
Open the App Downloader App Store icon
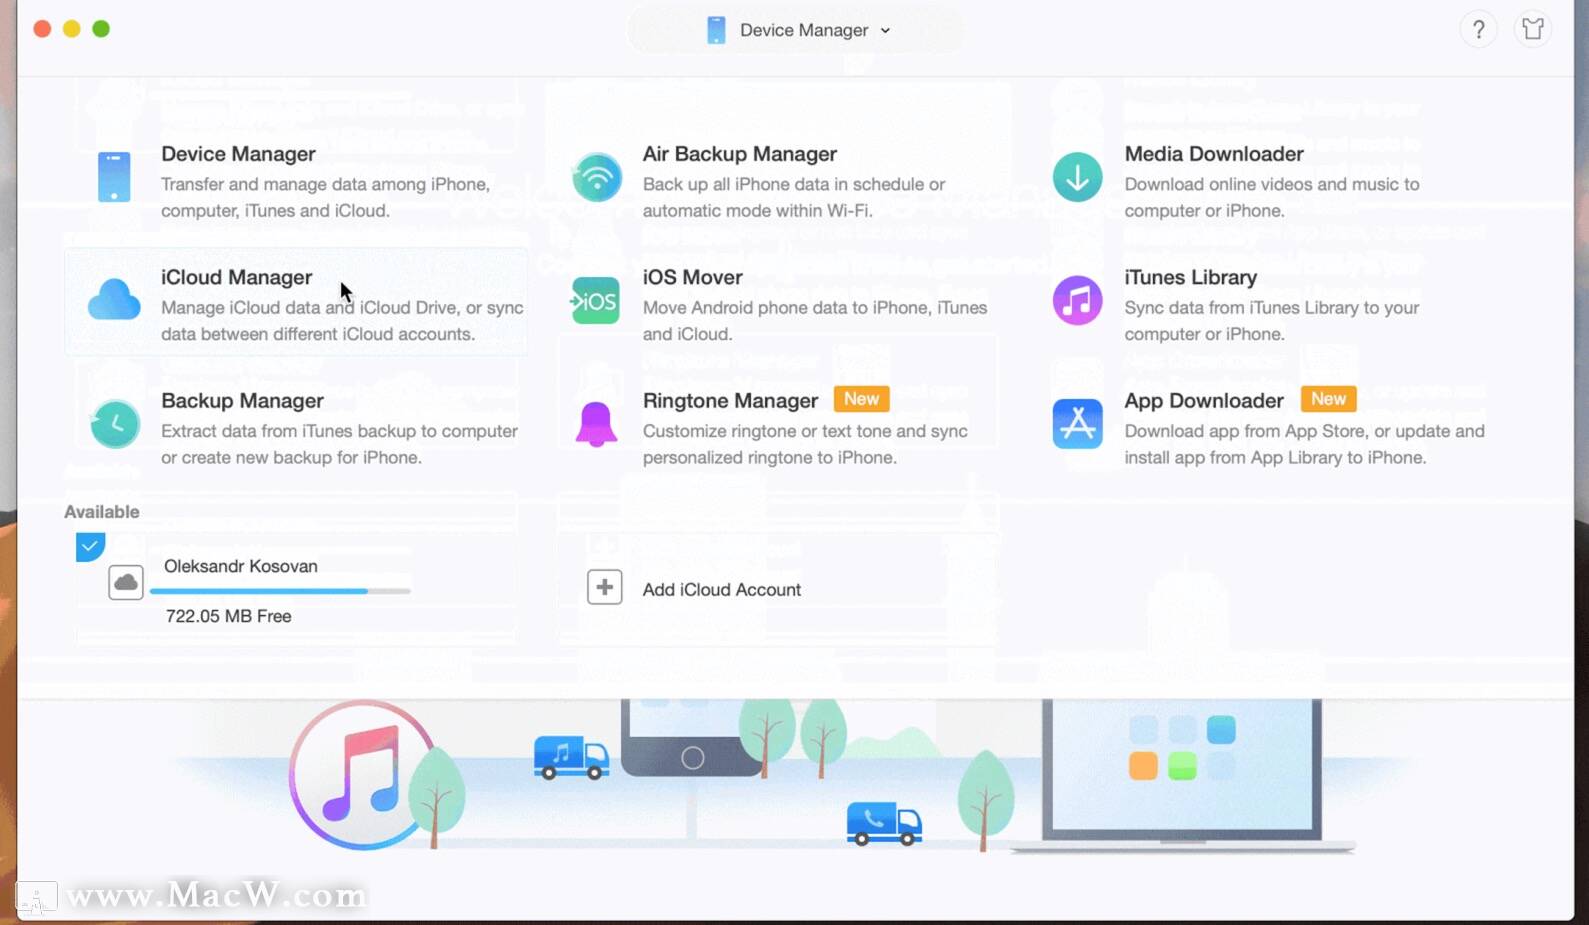1077,424
